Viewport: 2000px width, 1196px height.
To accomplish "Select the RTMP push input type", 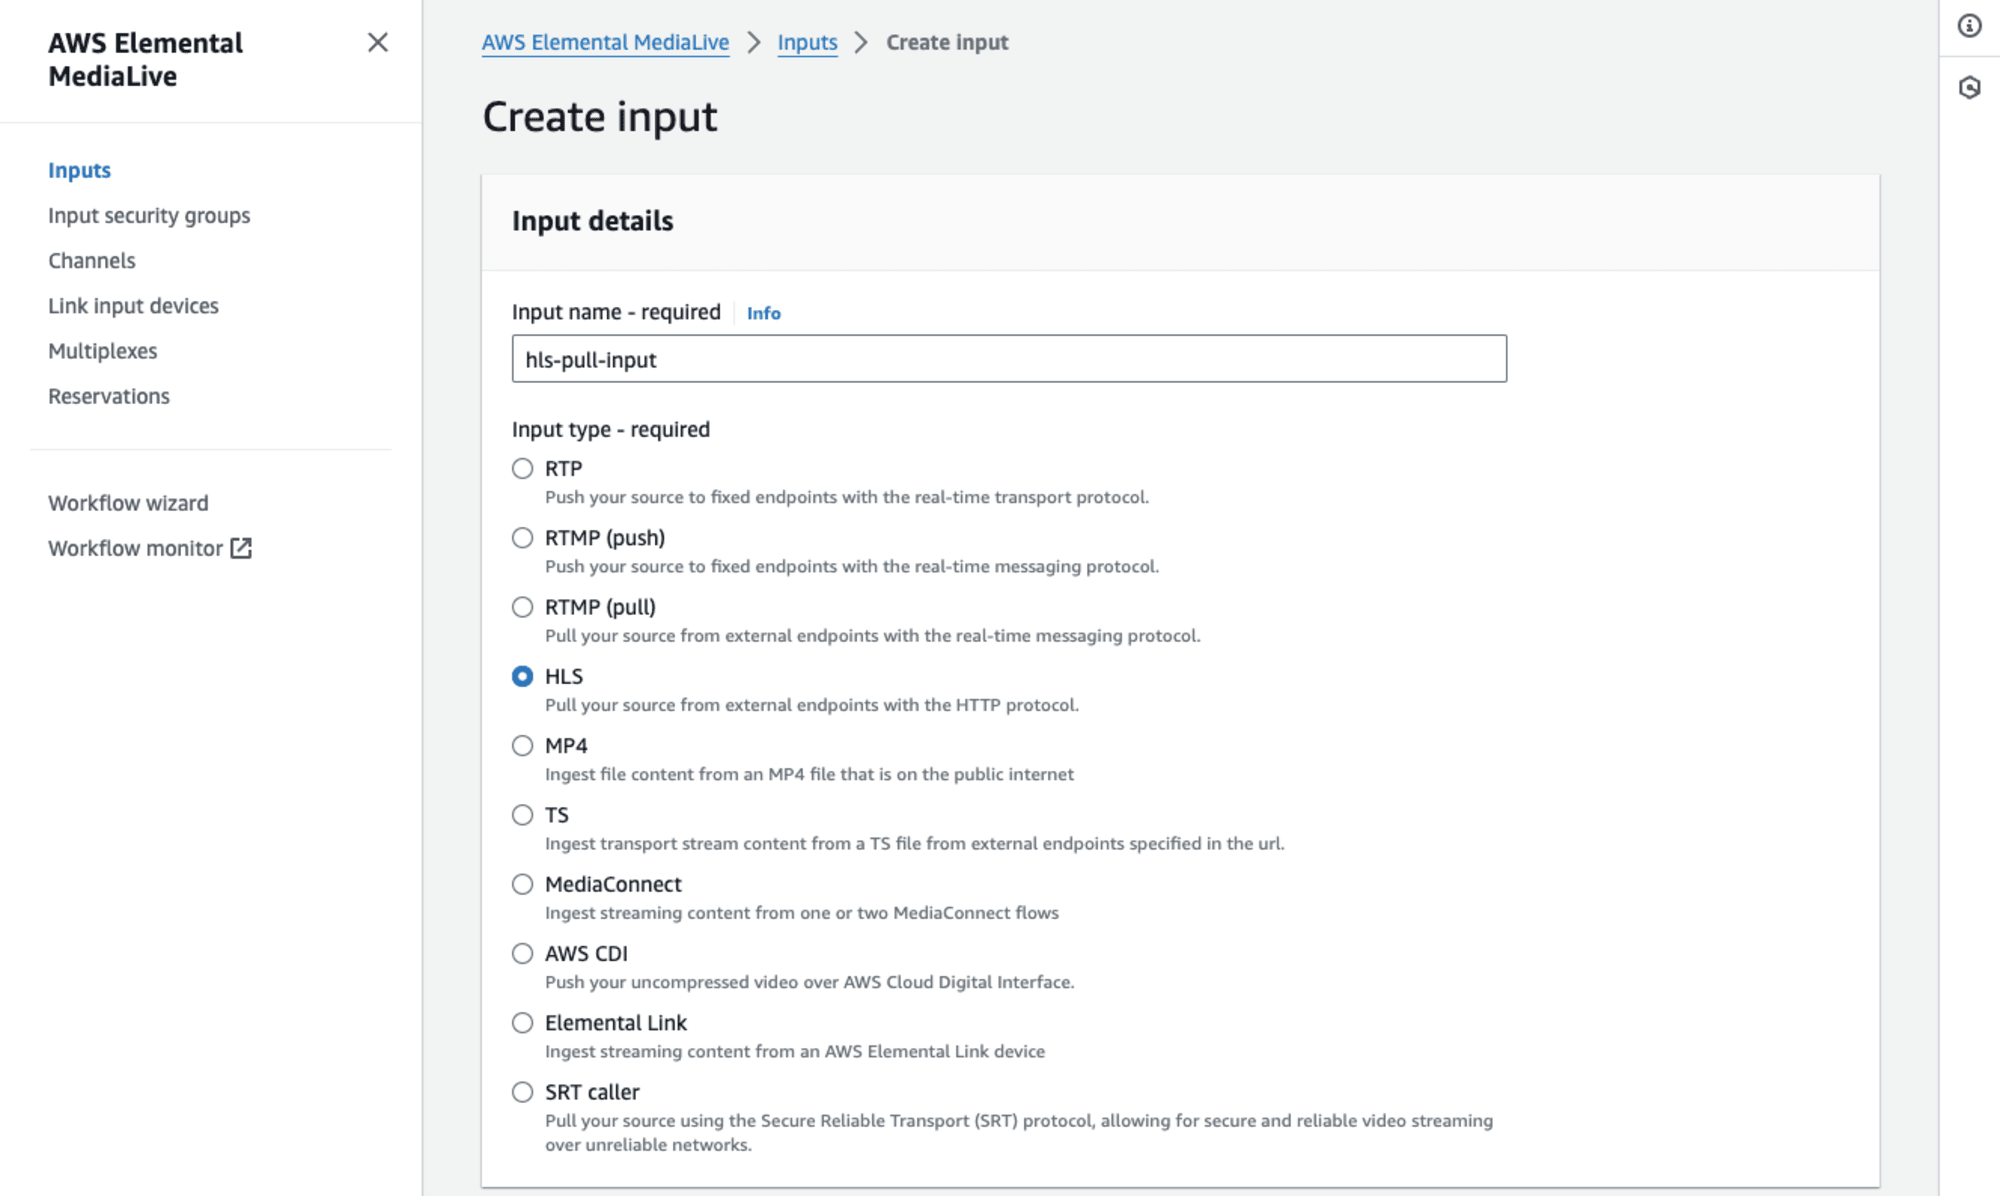I will 522,538.
